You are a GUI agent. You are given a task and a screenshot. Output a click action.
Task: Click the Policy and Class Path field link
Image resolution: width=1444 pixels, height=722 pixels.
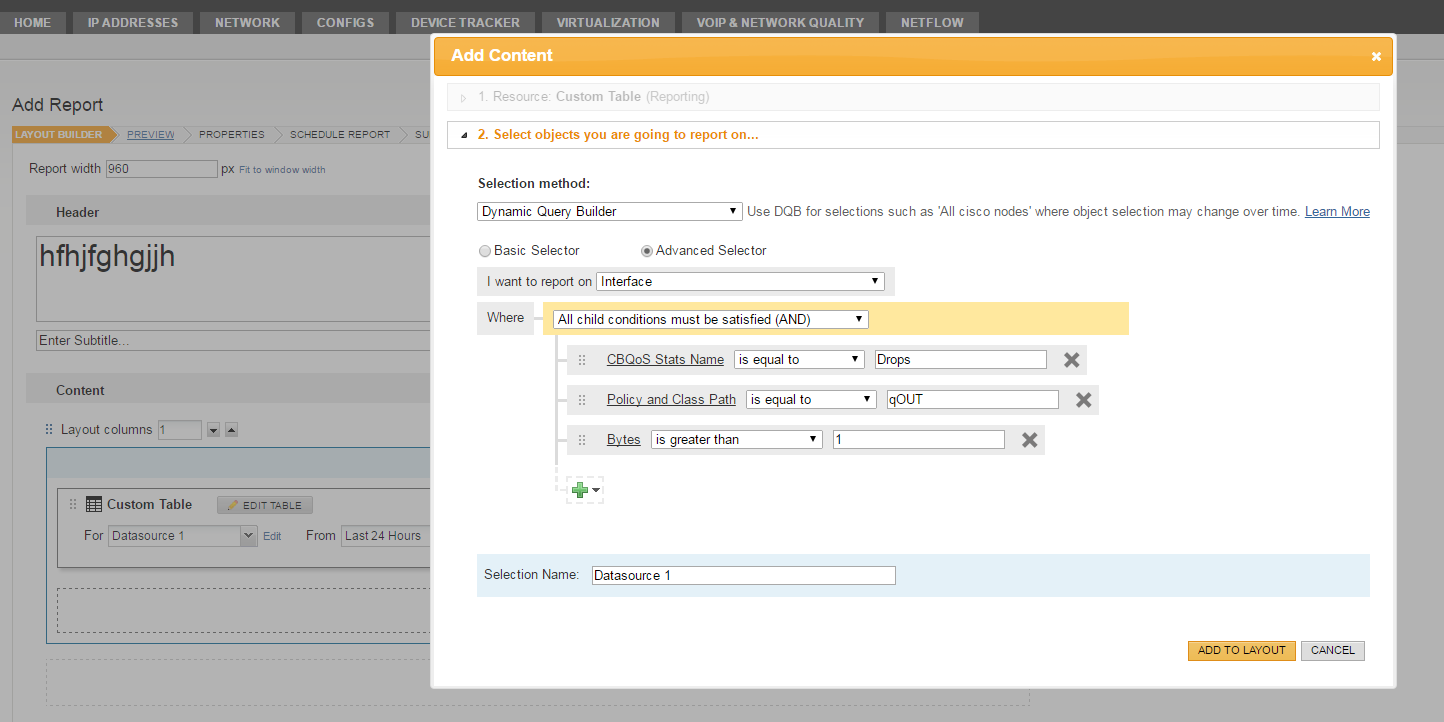(671, 400)
